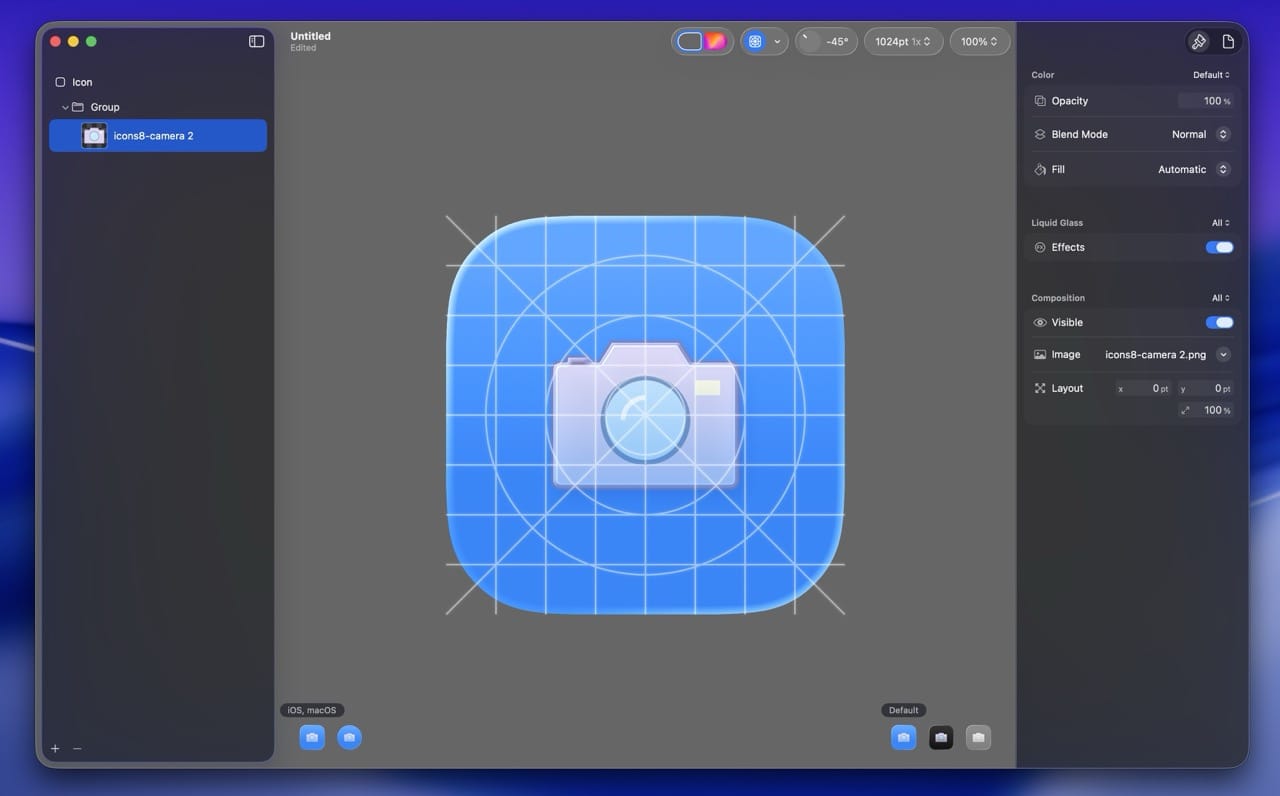Select the colorful gradient background option
1280x796 pixels.
[x=716, y=41]
